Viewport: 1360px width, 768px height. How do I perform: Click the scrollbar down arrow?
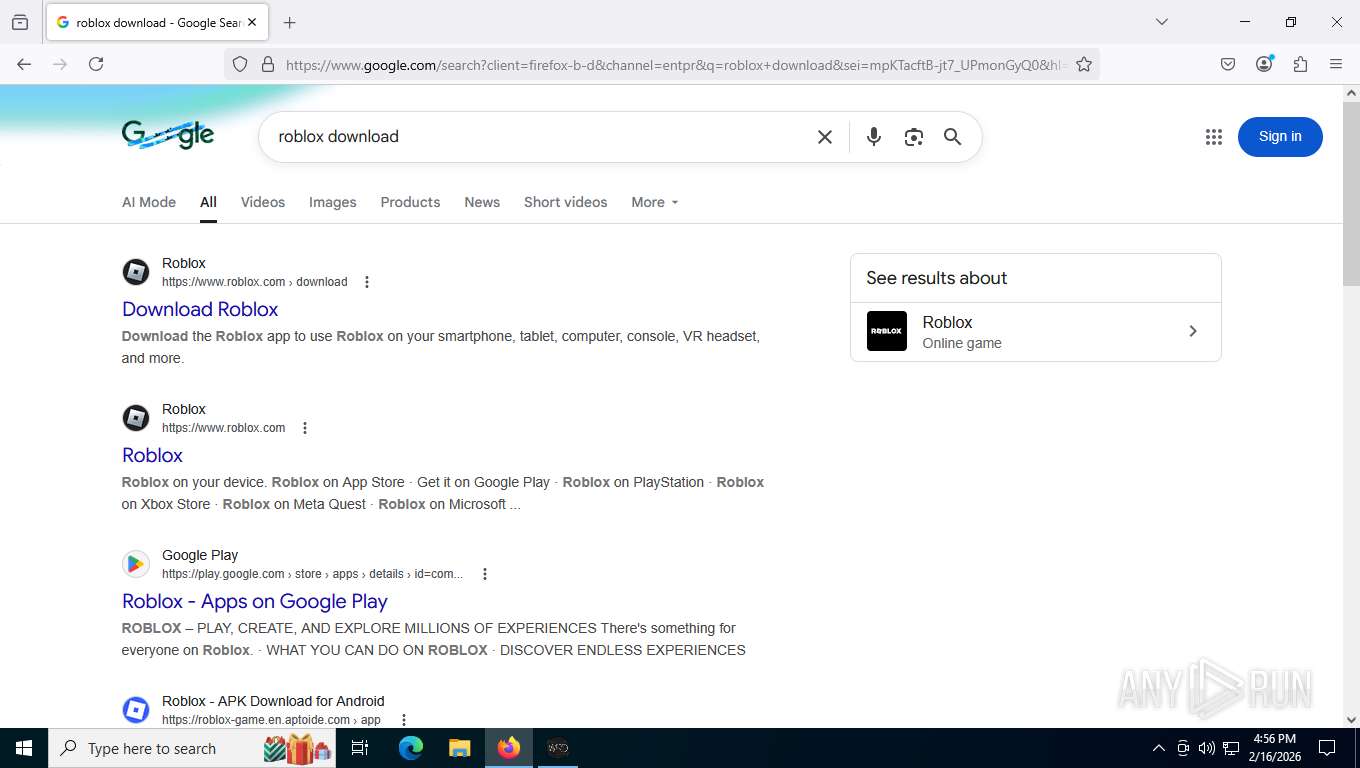[x=1351, y=719]
